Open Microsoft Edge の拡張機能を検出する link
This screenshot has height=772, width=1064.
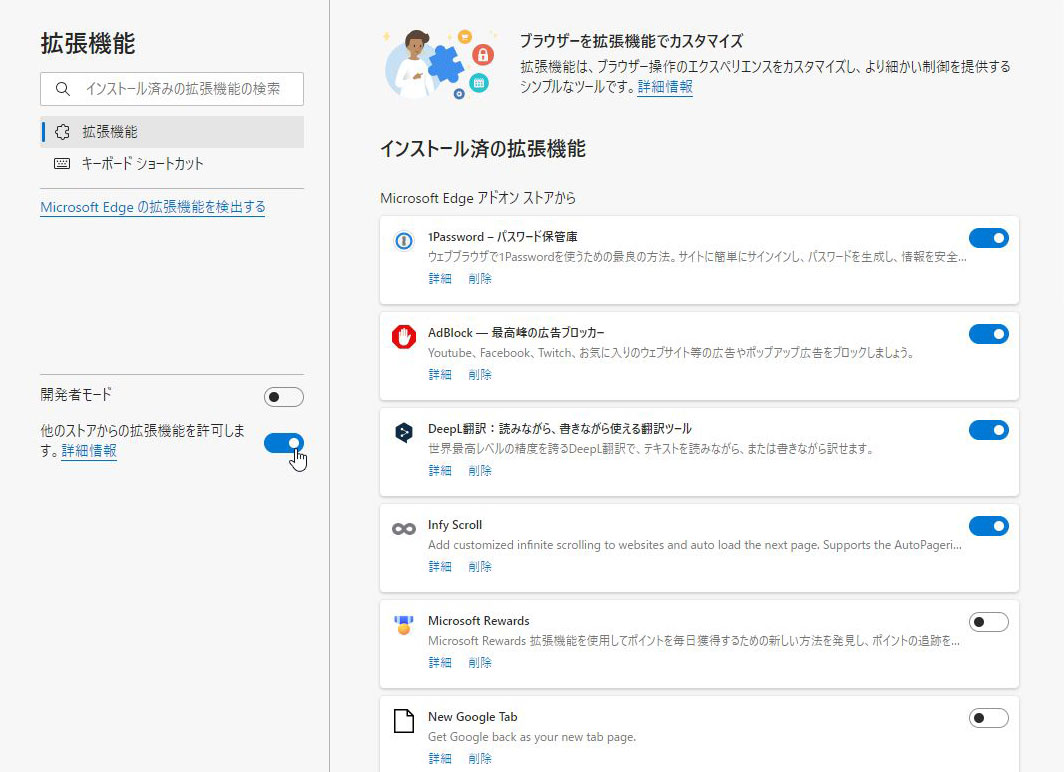[x=152, y=207]
